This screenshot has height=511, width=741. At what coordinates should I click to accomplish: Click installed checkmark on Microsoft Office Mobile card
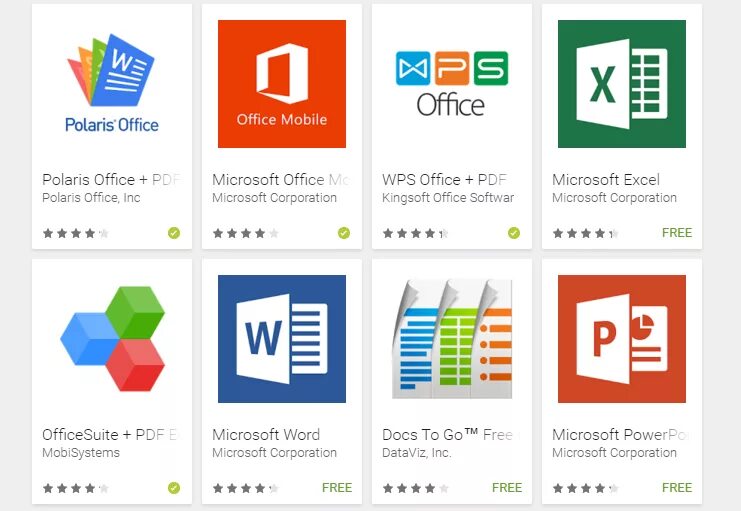tap(344, 233)
